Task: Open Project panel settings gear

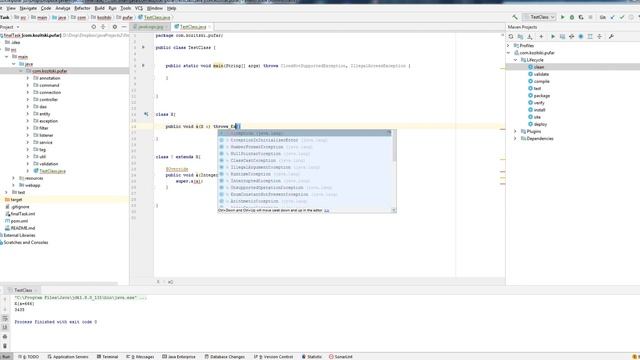Action: pos(115,27)
